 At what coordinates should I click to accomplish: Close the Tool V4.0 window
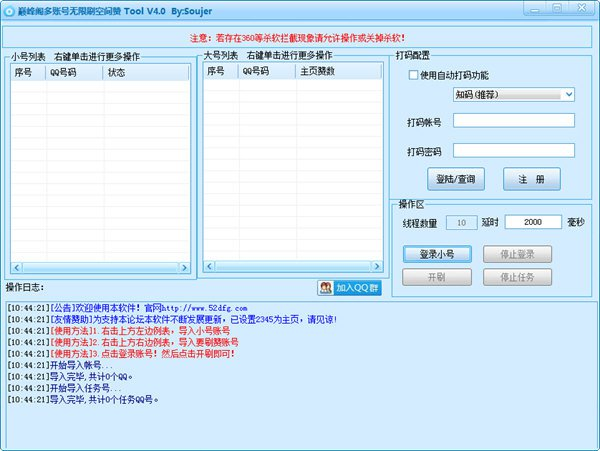pyautogui.click(x=583, y=9)
